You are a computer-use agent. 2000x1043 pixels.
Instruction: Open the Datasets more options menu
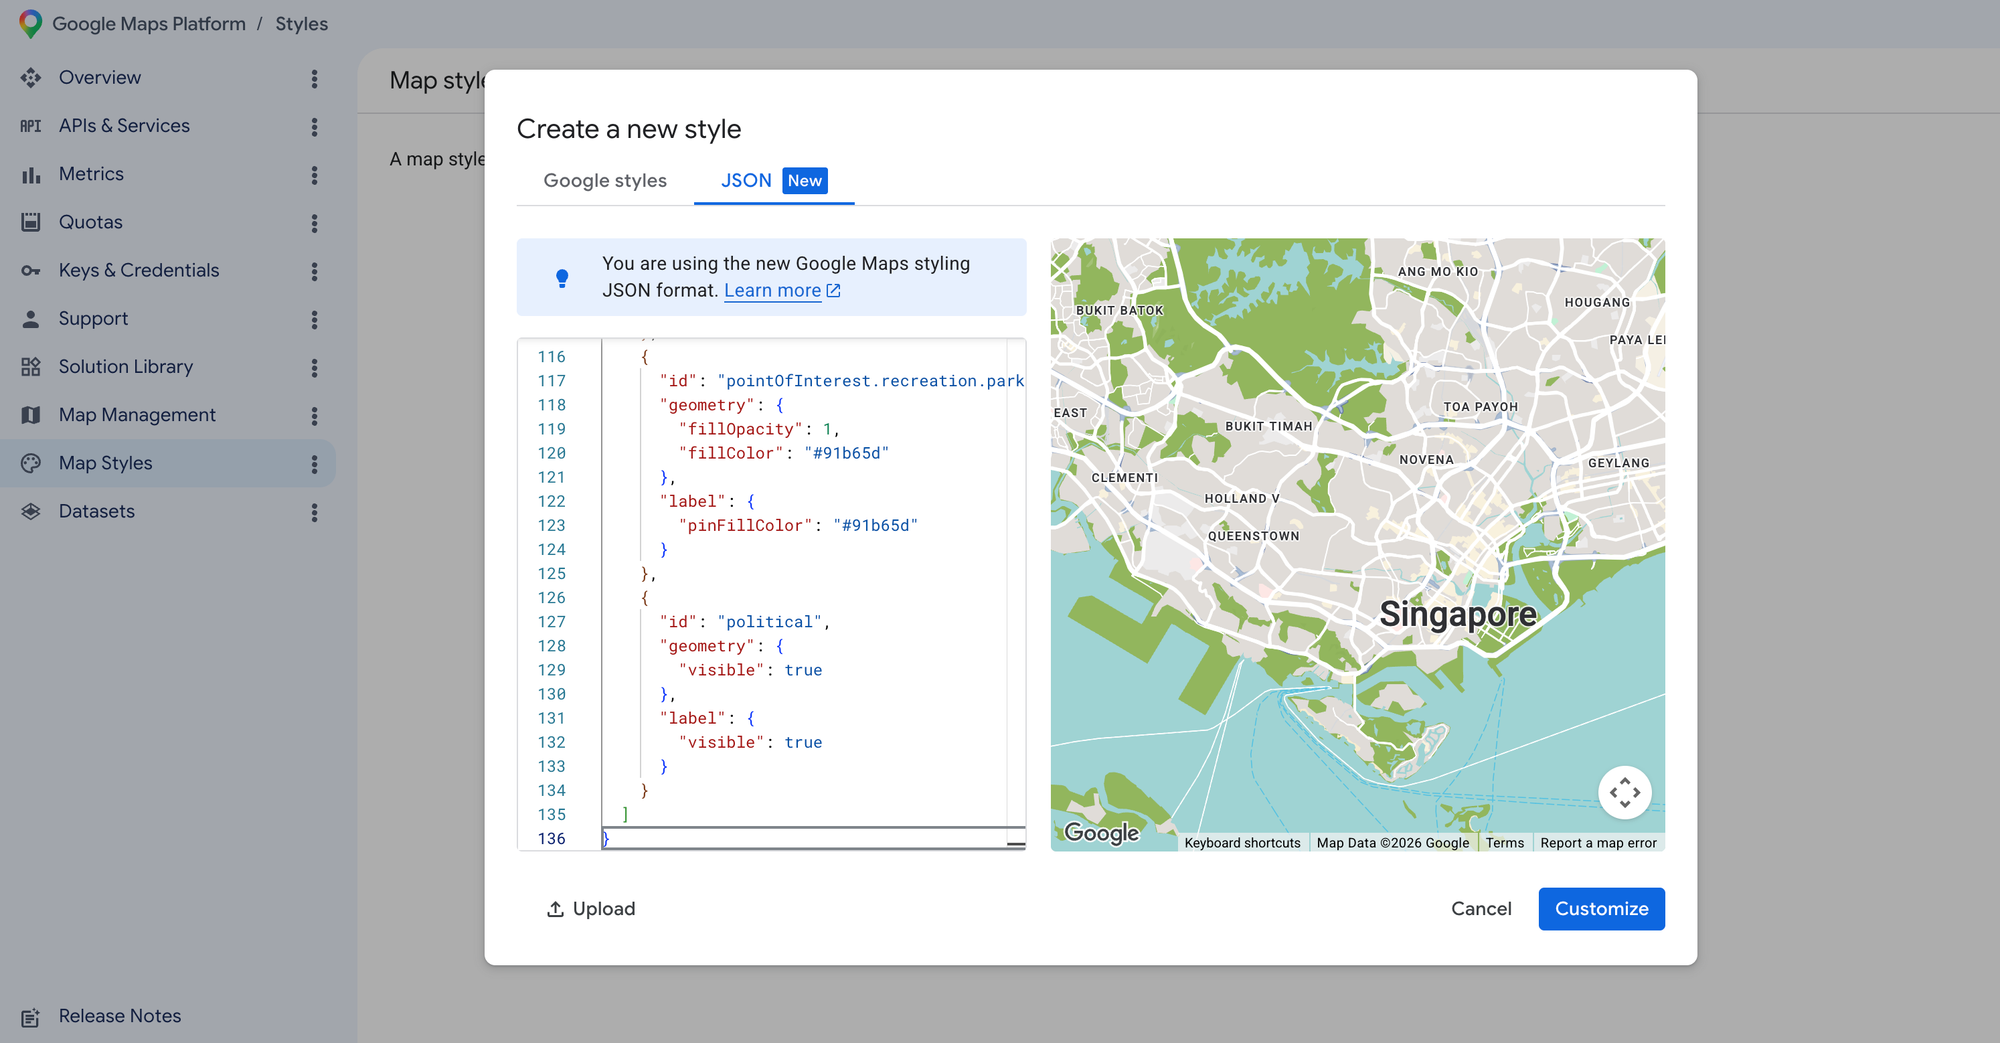coord(314,512)
